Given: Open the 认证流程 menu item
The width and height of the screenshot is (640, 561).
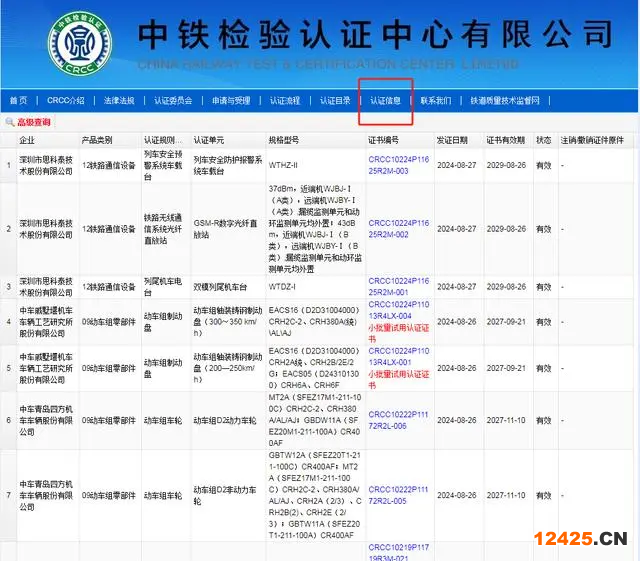Looking at the screenshot, I should tap(285, 100).
